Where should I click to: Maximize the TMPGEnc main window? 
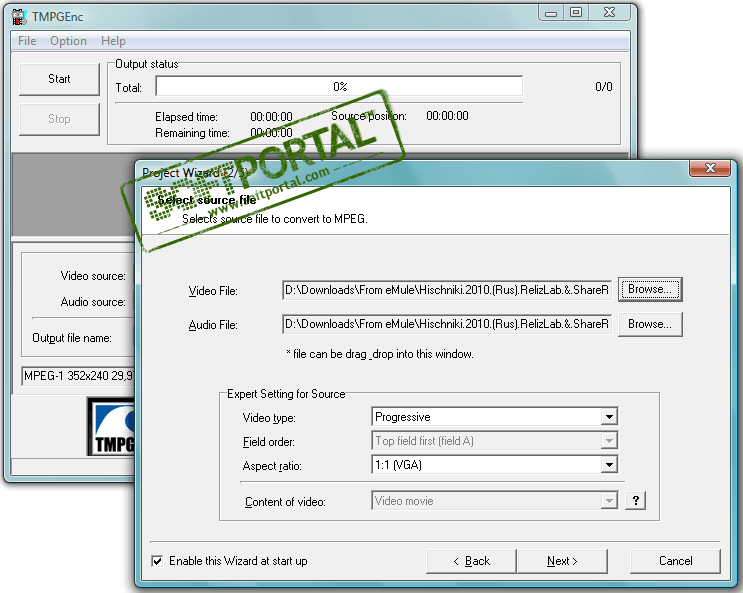pyautogui.click(x=576, y=13)
